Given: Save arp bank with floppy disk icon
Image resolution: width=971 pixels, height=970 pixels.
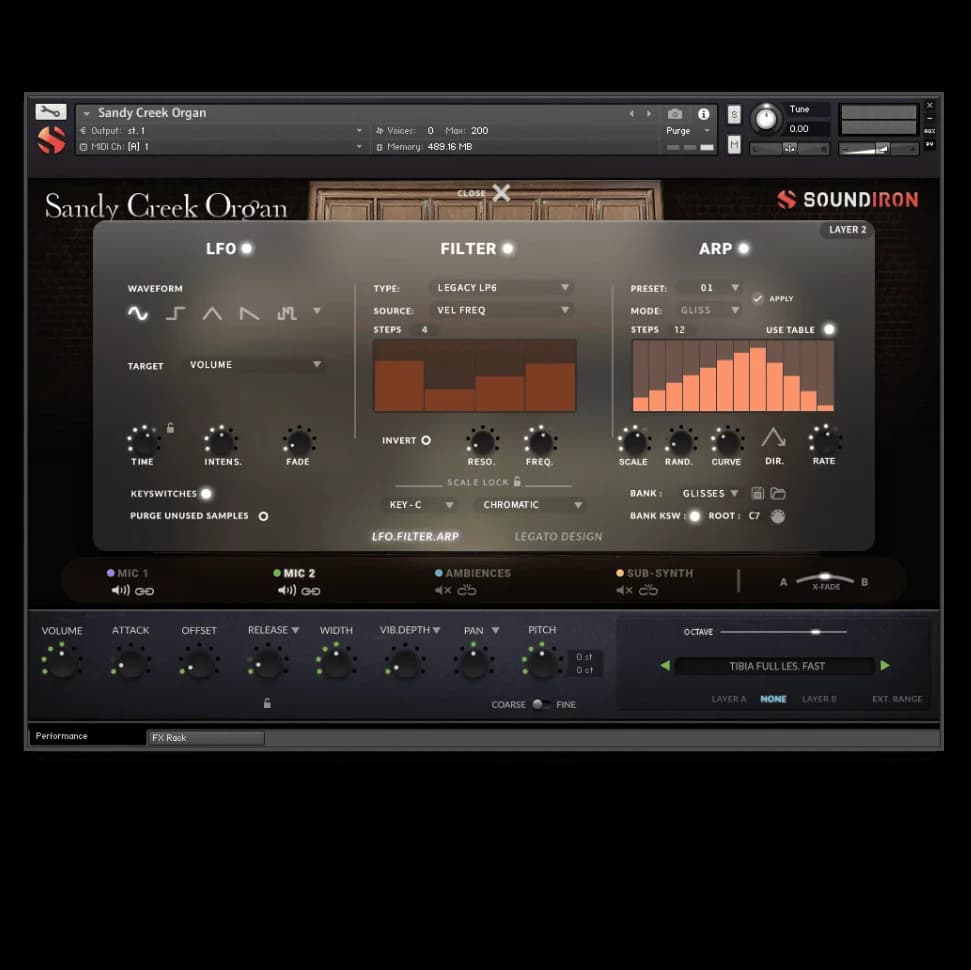Looking at the screenshot, I should point(758,493).
